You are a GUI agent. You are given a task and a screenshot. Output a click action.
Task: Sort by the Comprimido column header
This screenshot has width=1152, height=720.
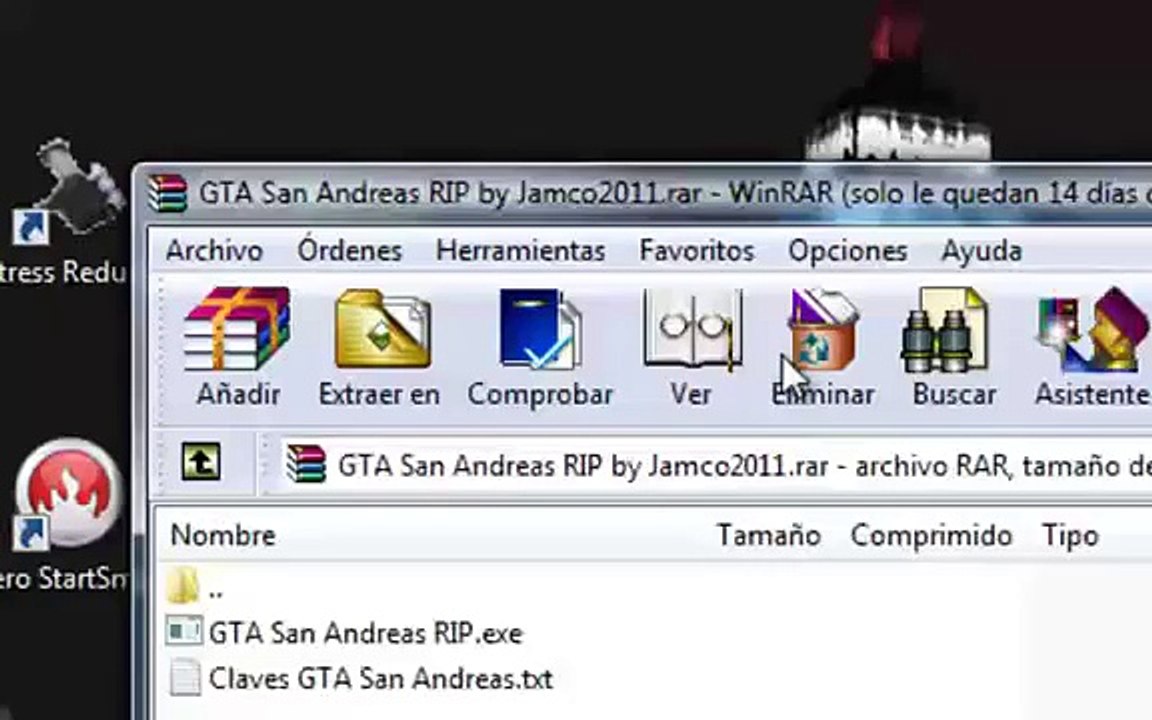click(x=932, y=536)
